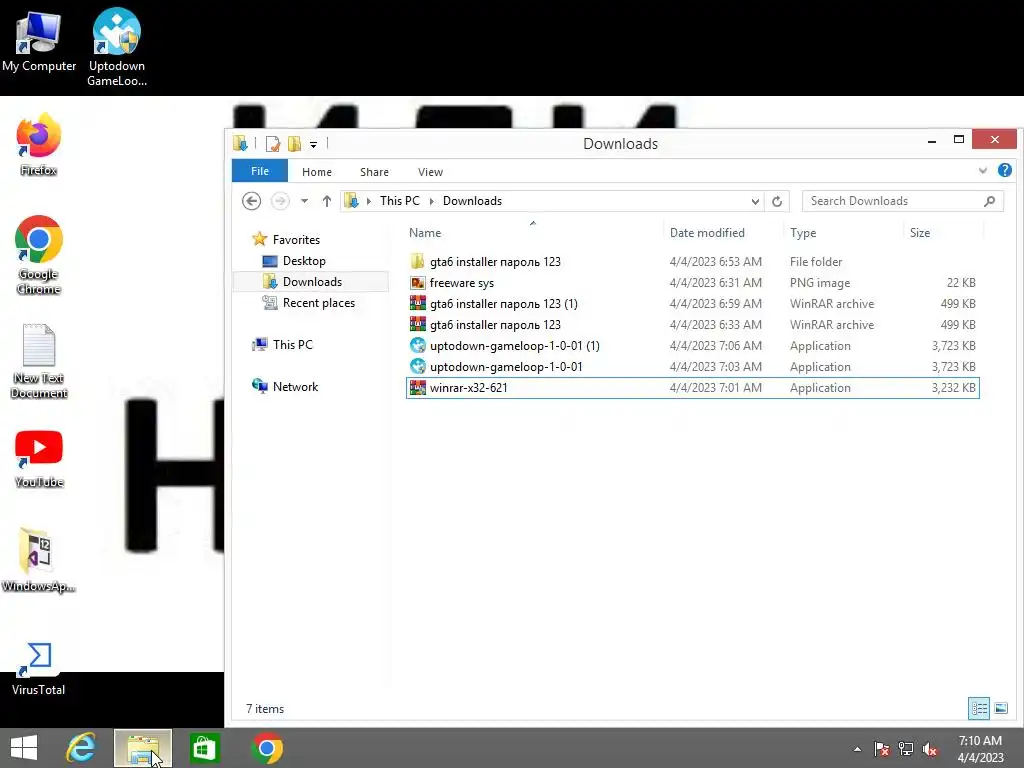This screenshot has height=768, width=1024.
Task: Select uptodown-gameloop-1-0-01 7:03 AM file
Action: pyautogui.click(x=692, y=366)
